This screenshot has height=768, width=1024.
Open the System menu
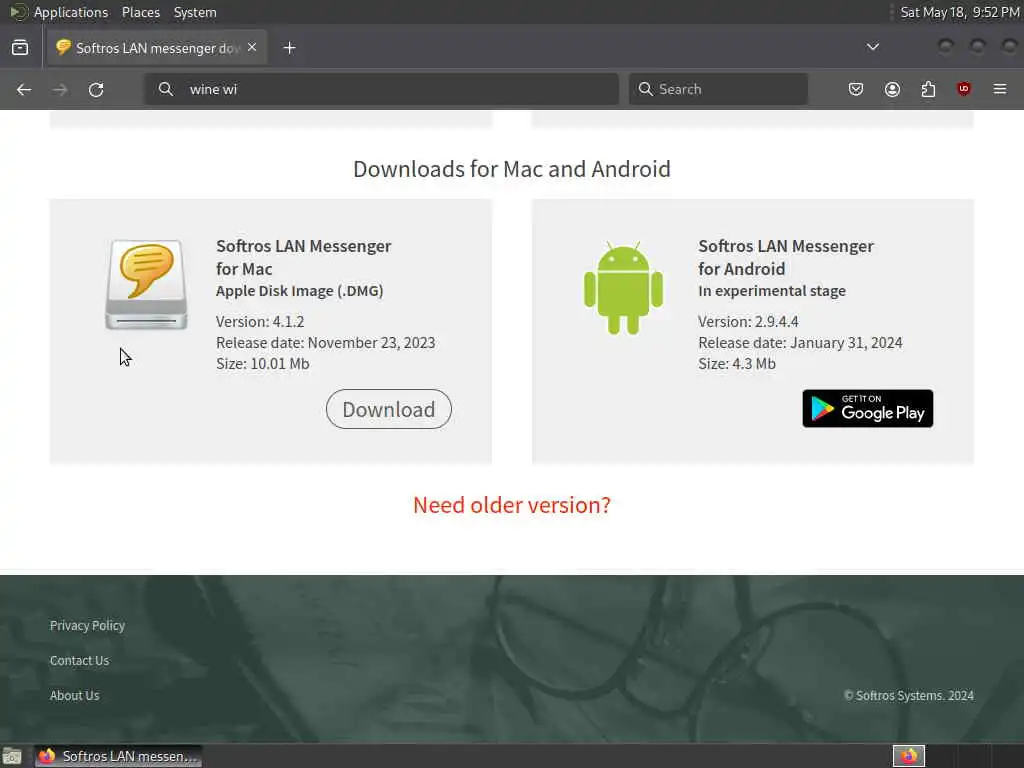click(195, 12)
